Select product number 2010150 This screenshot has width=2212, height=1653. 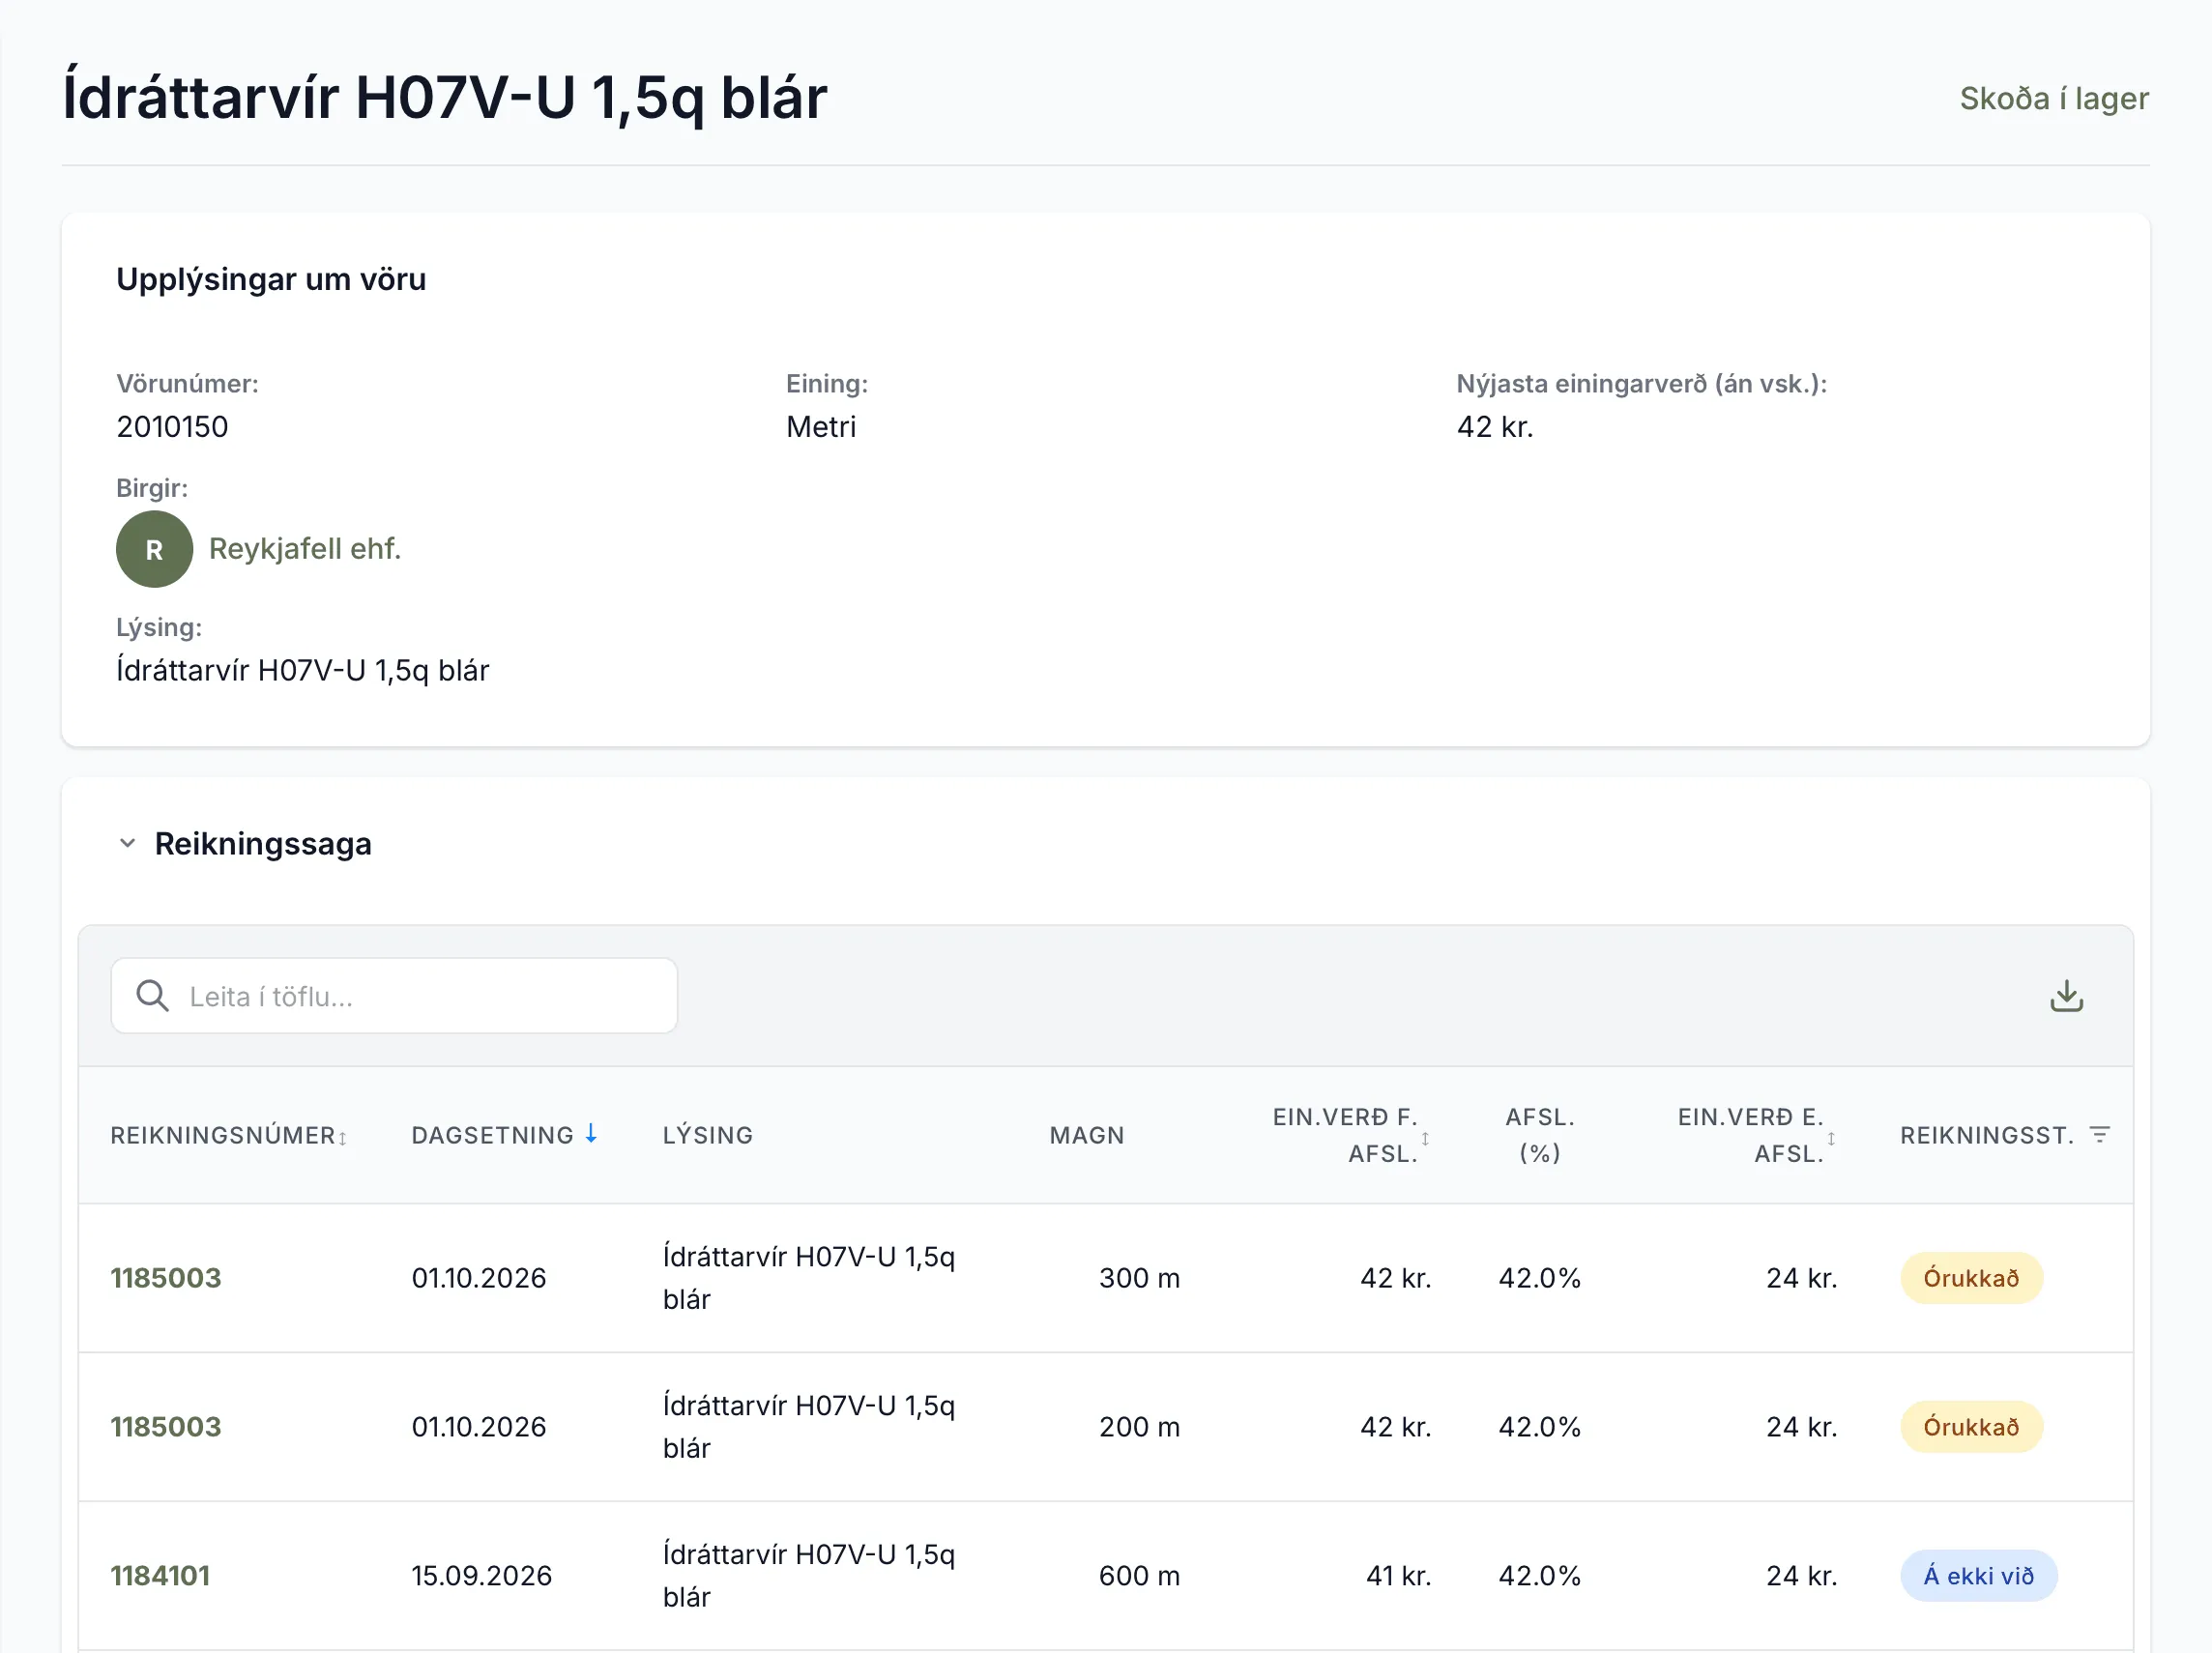[172, 427]
